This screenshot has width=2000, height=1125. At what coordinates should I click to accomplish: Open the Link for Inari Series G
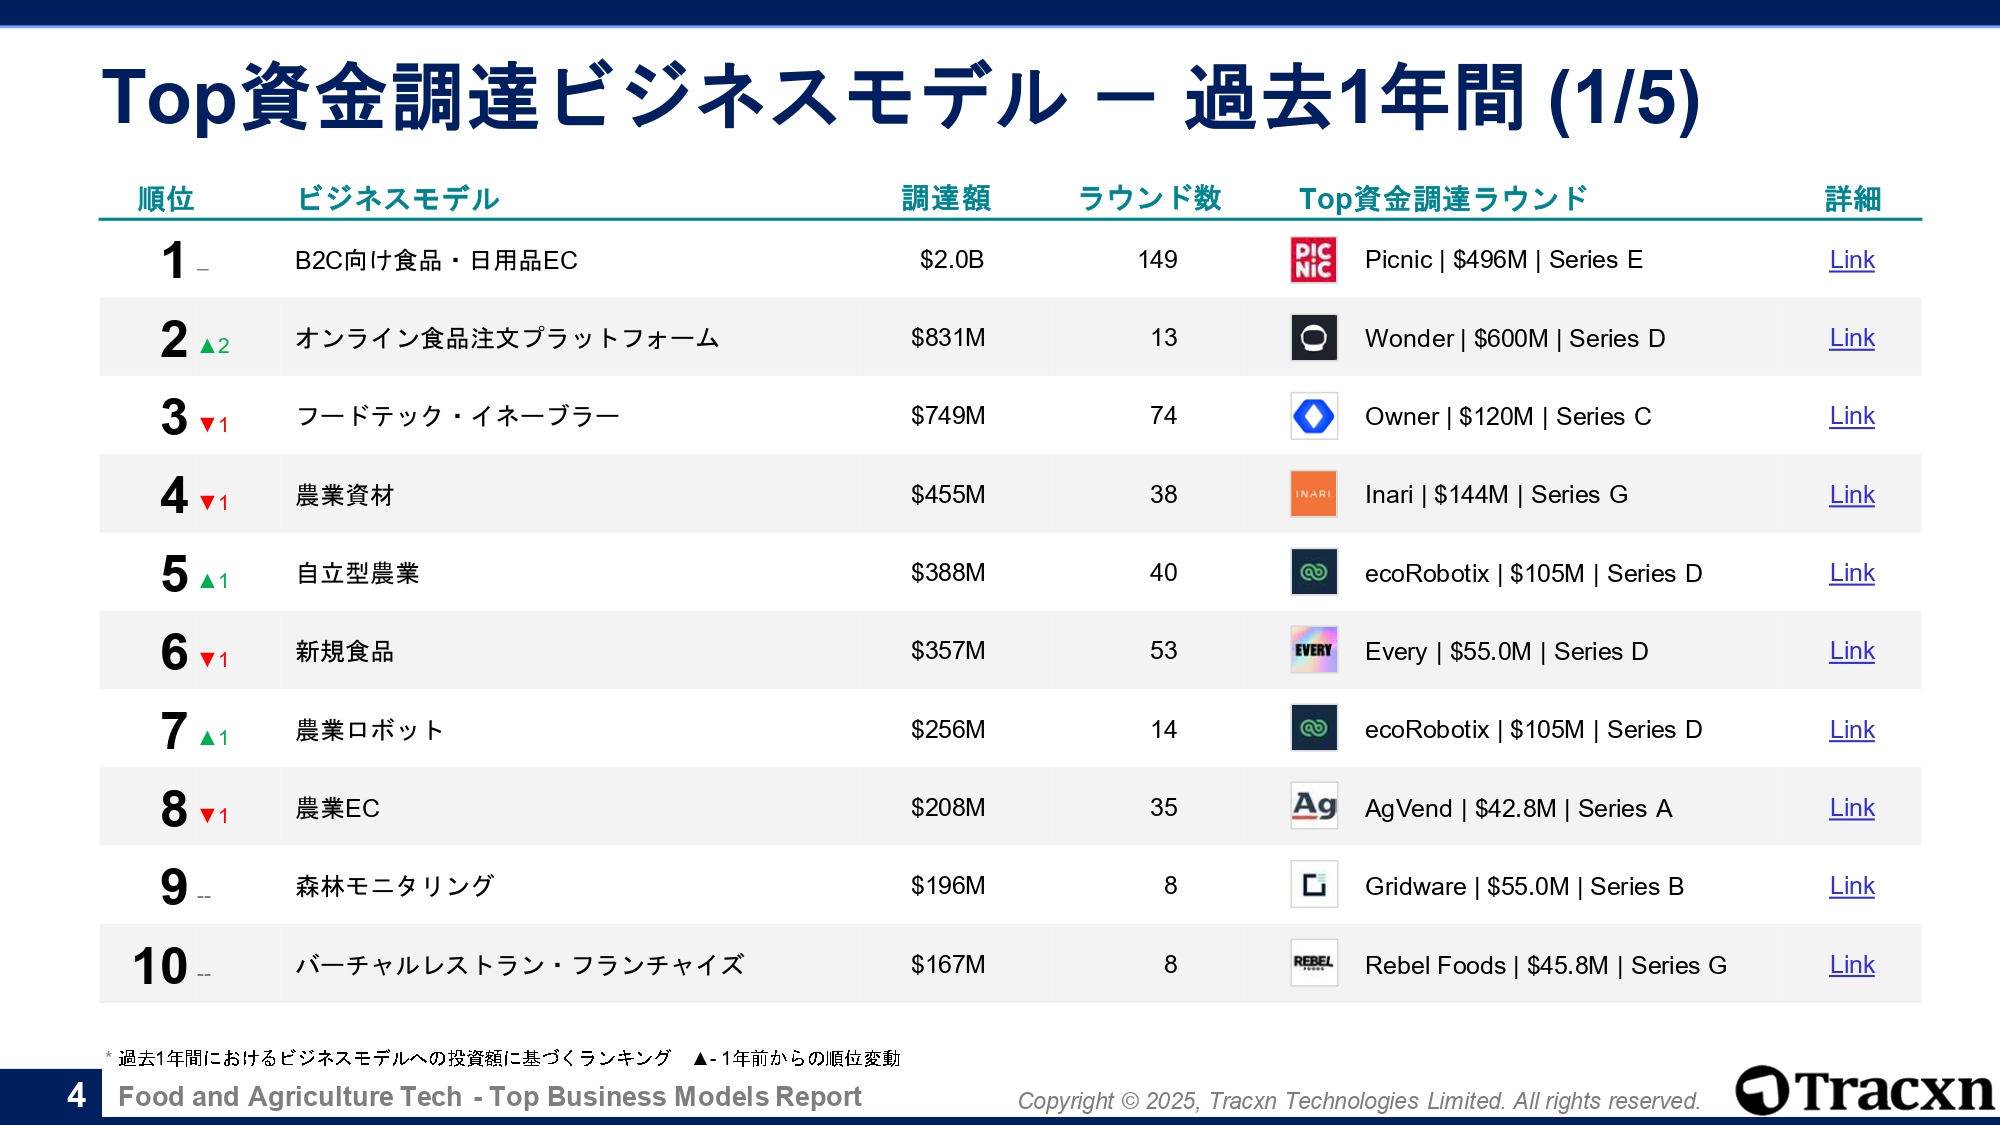coord(1851,495)
